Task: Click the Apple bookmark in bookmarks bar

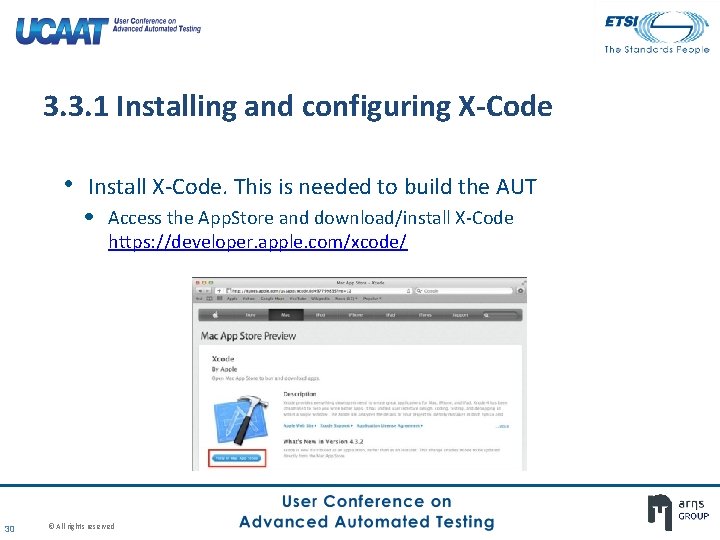Action: click(232, 298)
